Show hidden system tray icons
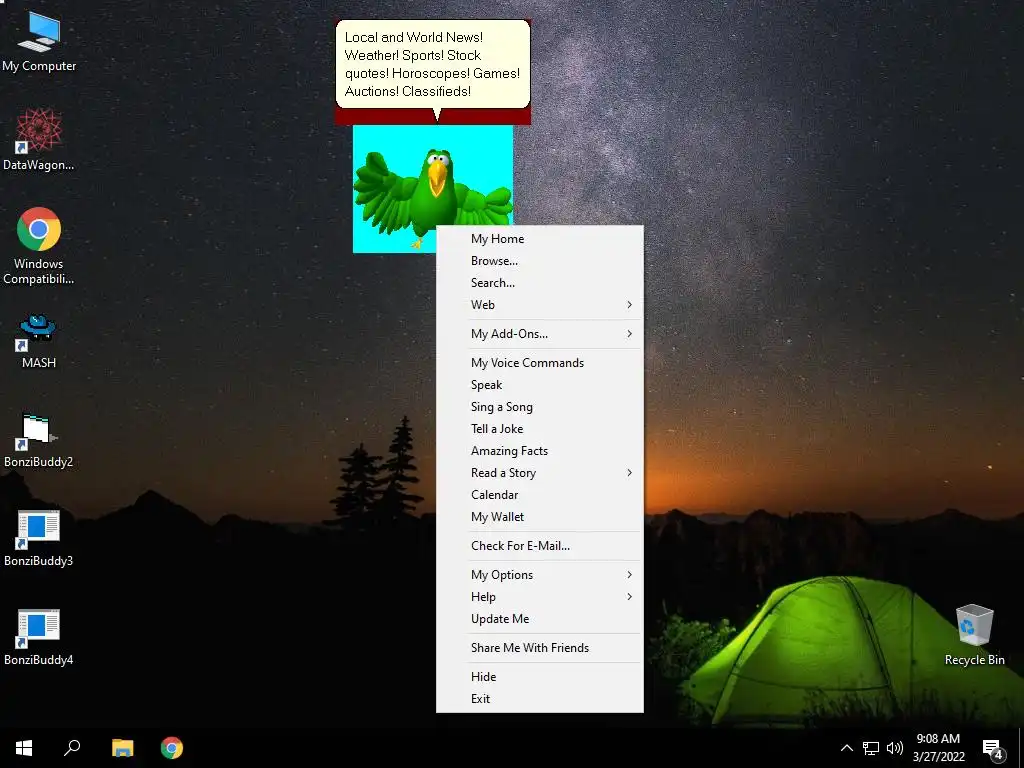The height and width of the screenshot is (768, 1024). point(846,748)
